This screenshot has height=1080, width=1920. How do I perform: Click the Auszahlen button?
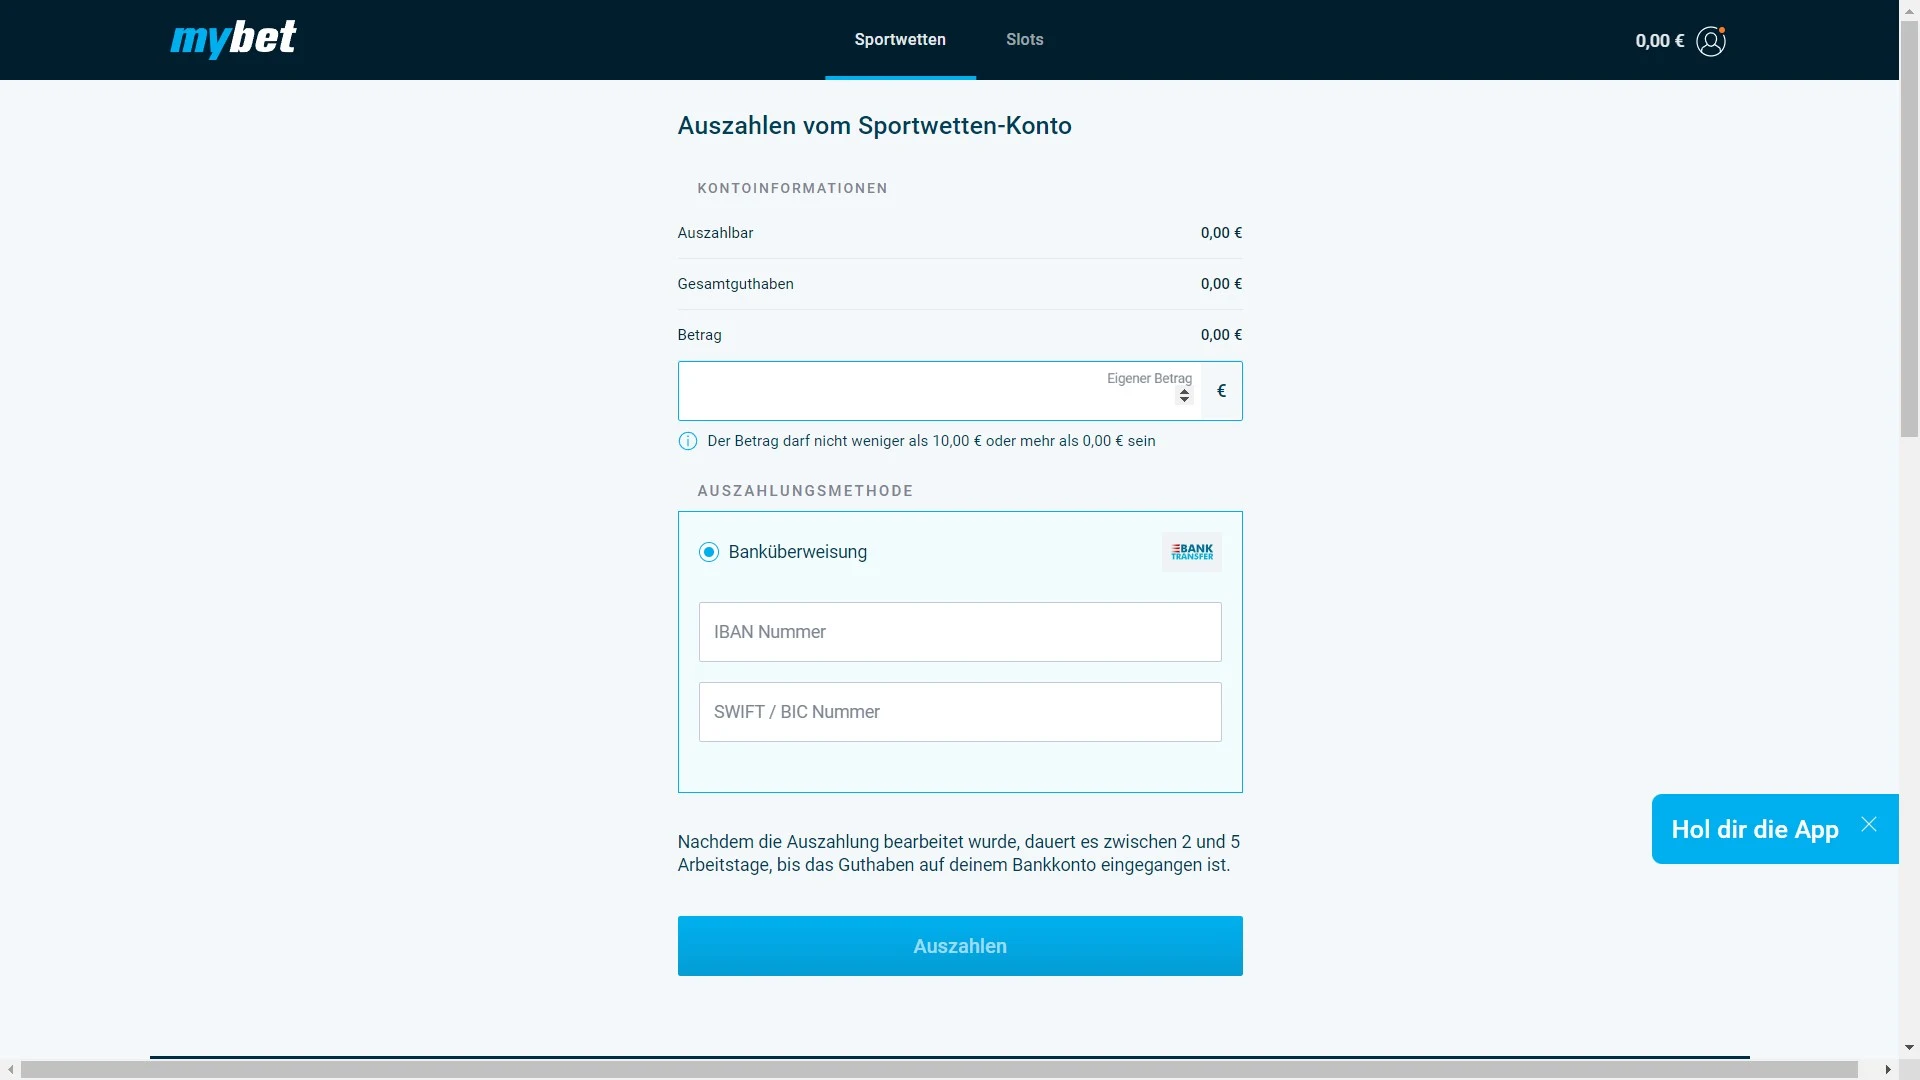[960, 946]
